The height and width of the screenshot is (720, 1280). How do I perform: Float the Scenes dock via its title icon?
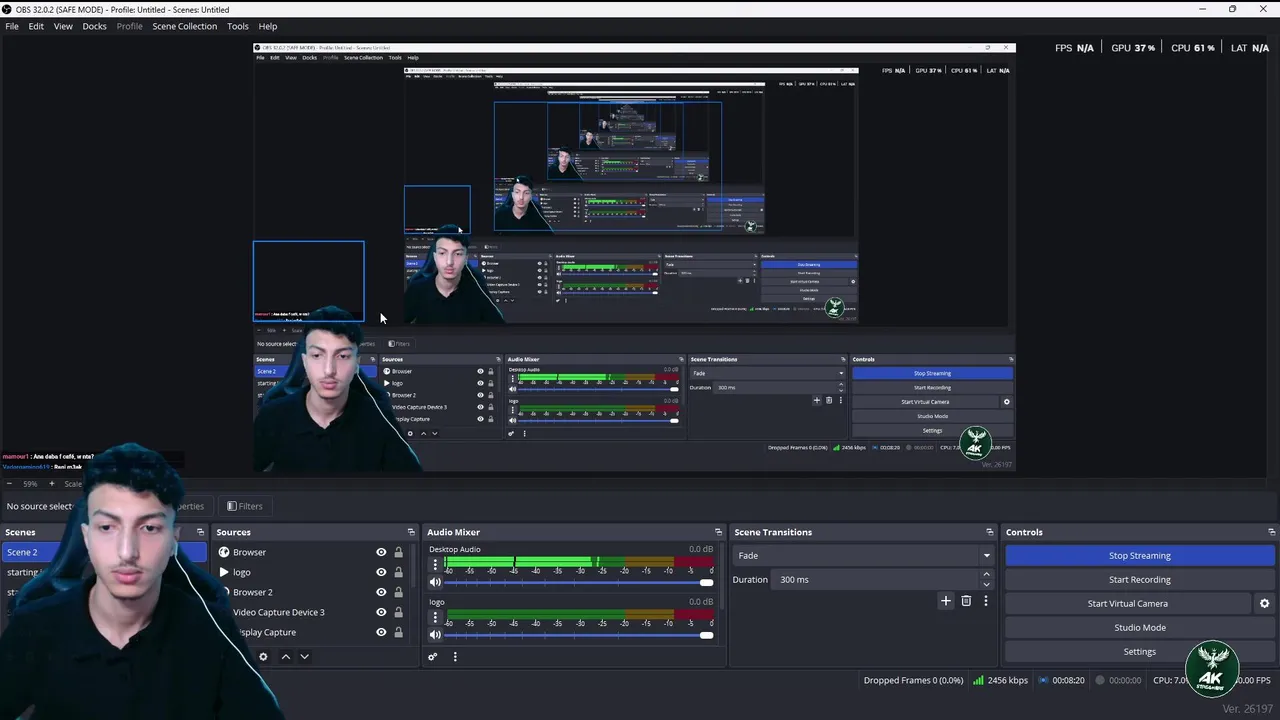[x=200, y=532]
